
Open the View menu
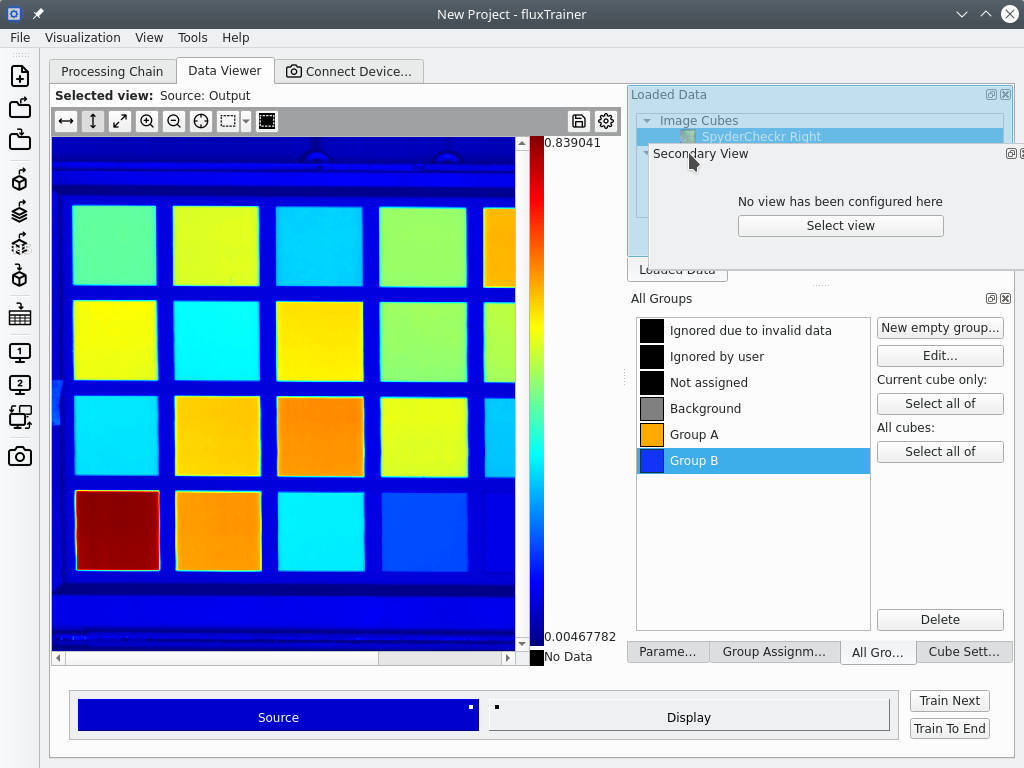[149, 38]
